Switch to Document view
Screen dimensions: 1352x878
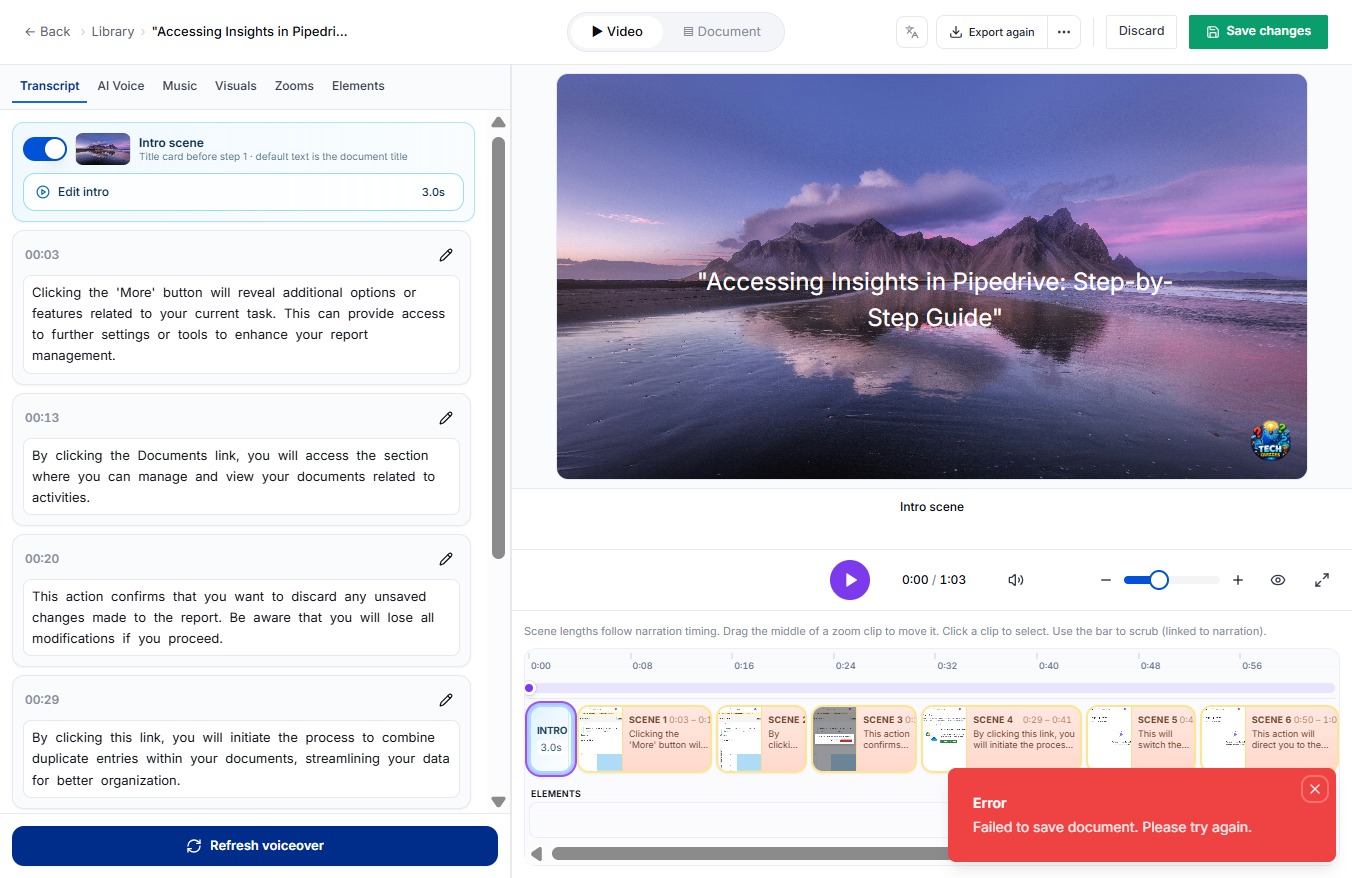(722, 32)
